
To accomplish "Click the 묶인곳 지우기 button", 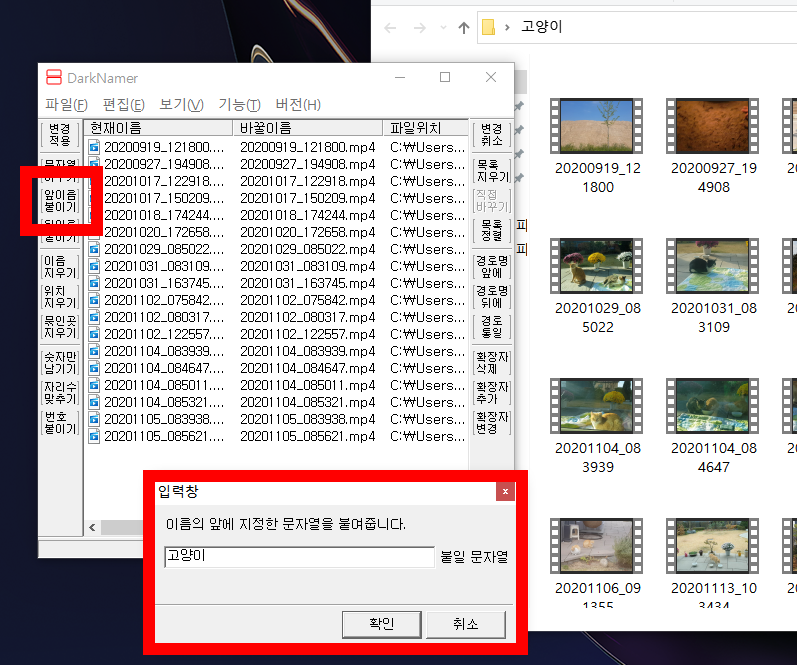I will [x=60, y=326].
